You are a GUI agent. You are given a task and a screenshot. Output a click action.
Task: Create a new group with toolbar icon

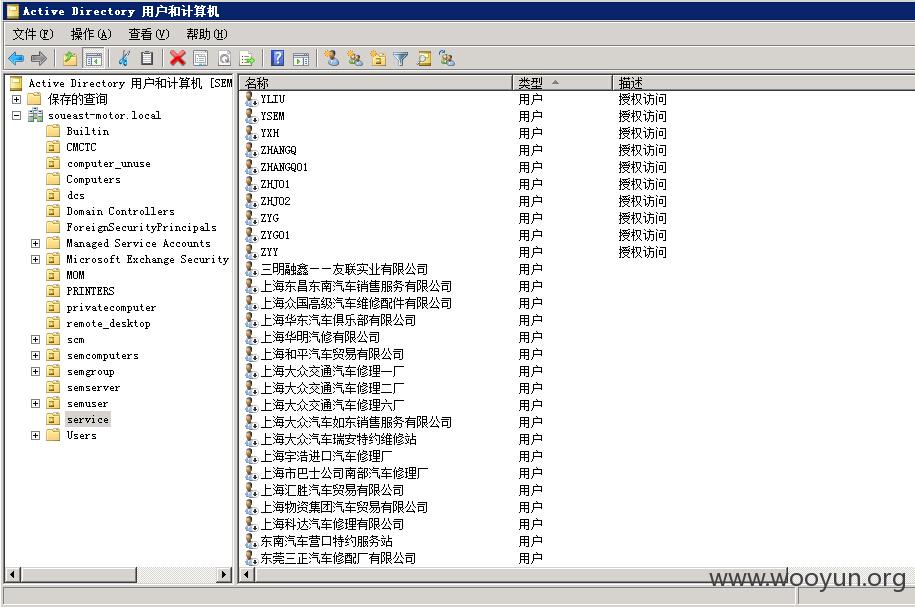pyautogui.click(x=355, y=58)
